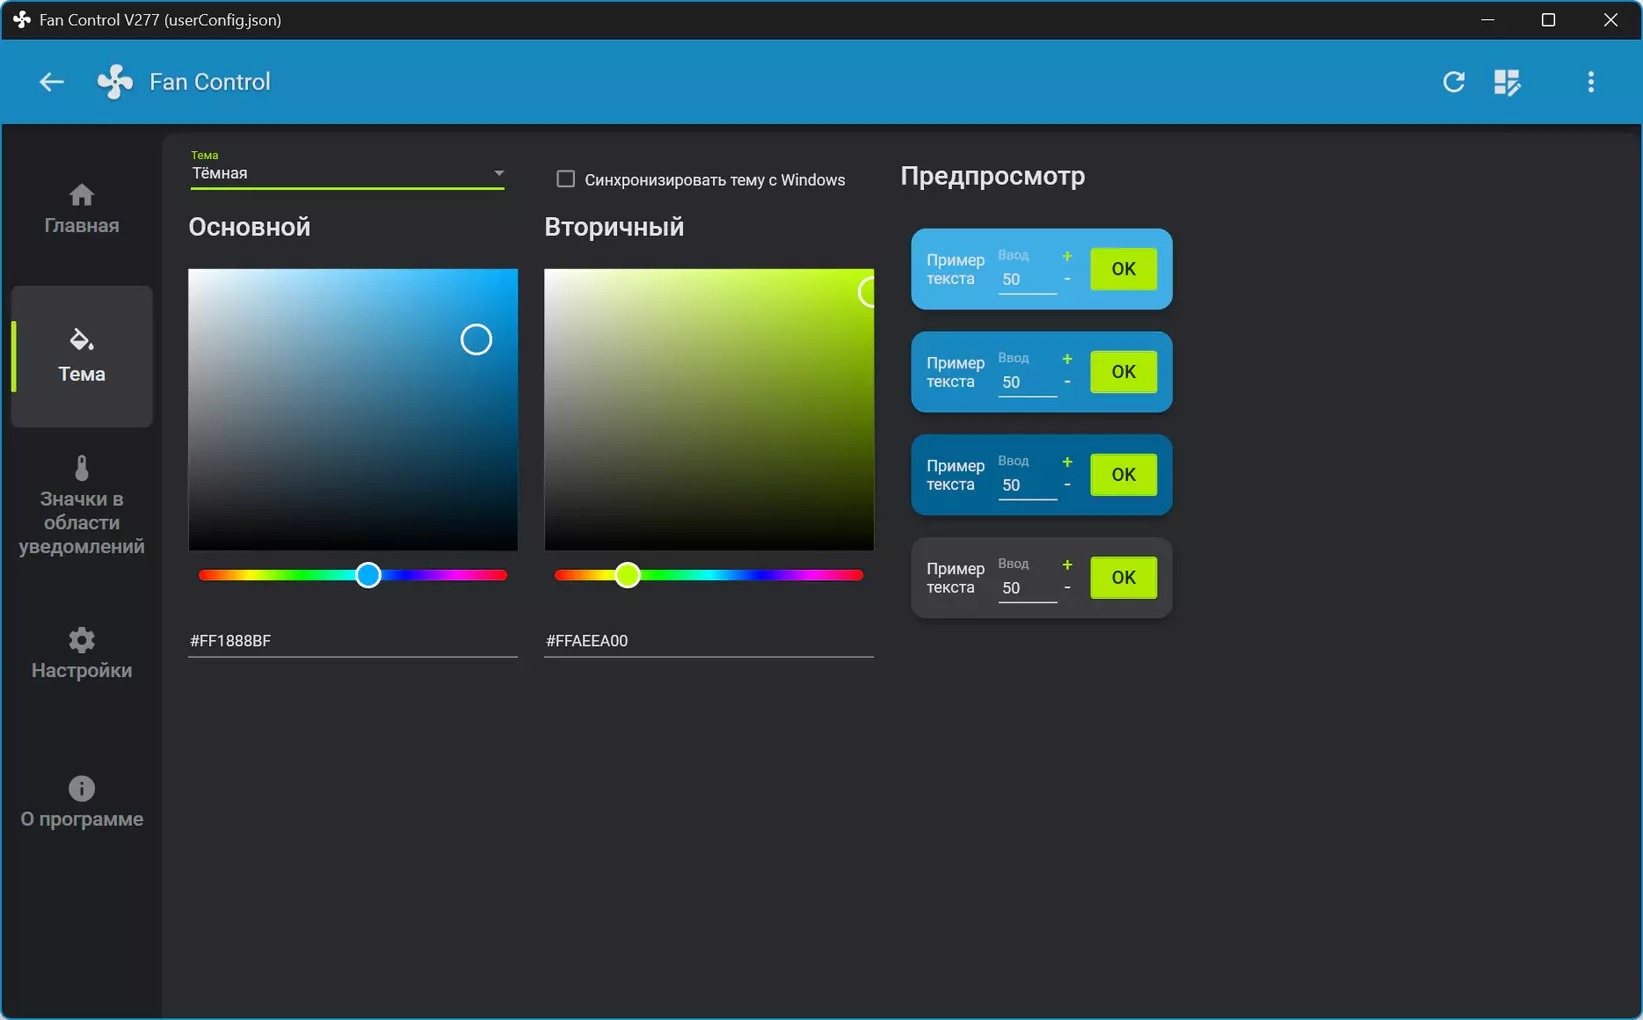Focus the Ввод field in the third preview card
Viewport: 1643px width, 1020px height.
click(1027, 486)
